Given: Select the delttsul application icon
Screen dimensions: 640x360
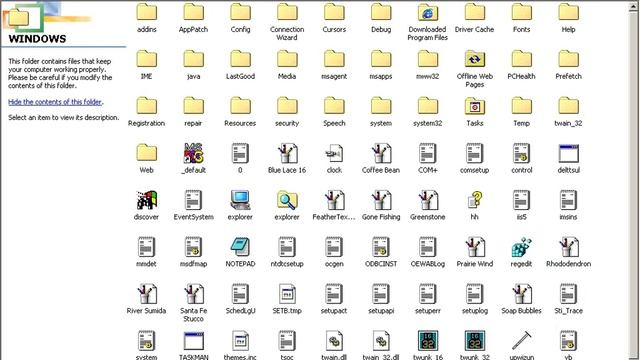Looking at the screenshot, I should (568, 153).
